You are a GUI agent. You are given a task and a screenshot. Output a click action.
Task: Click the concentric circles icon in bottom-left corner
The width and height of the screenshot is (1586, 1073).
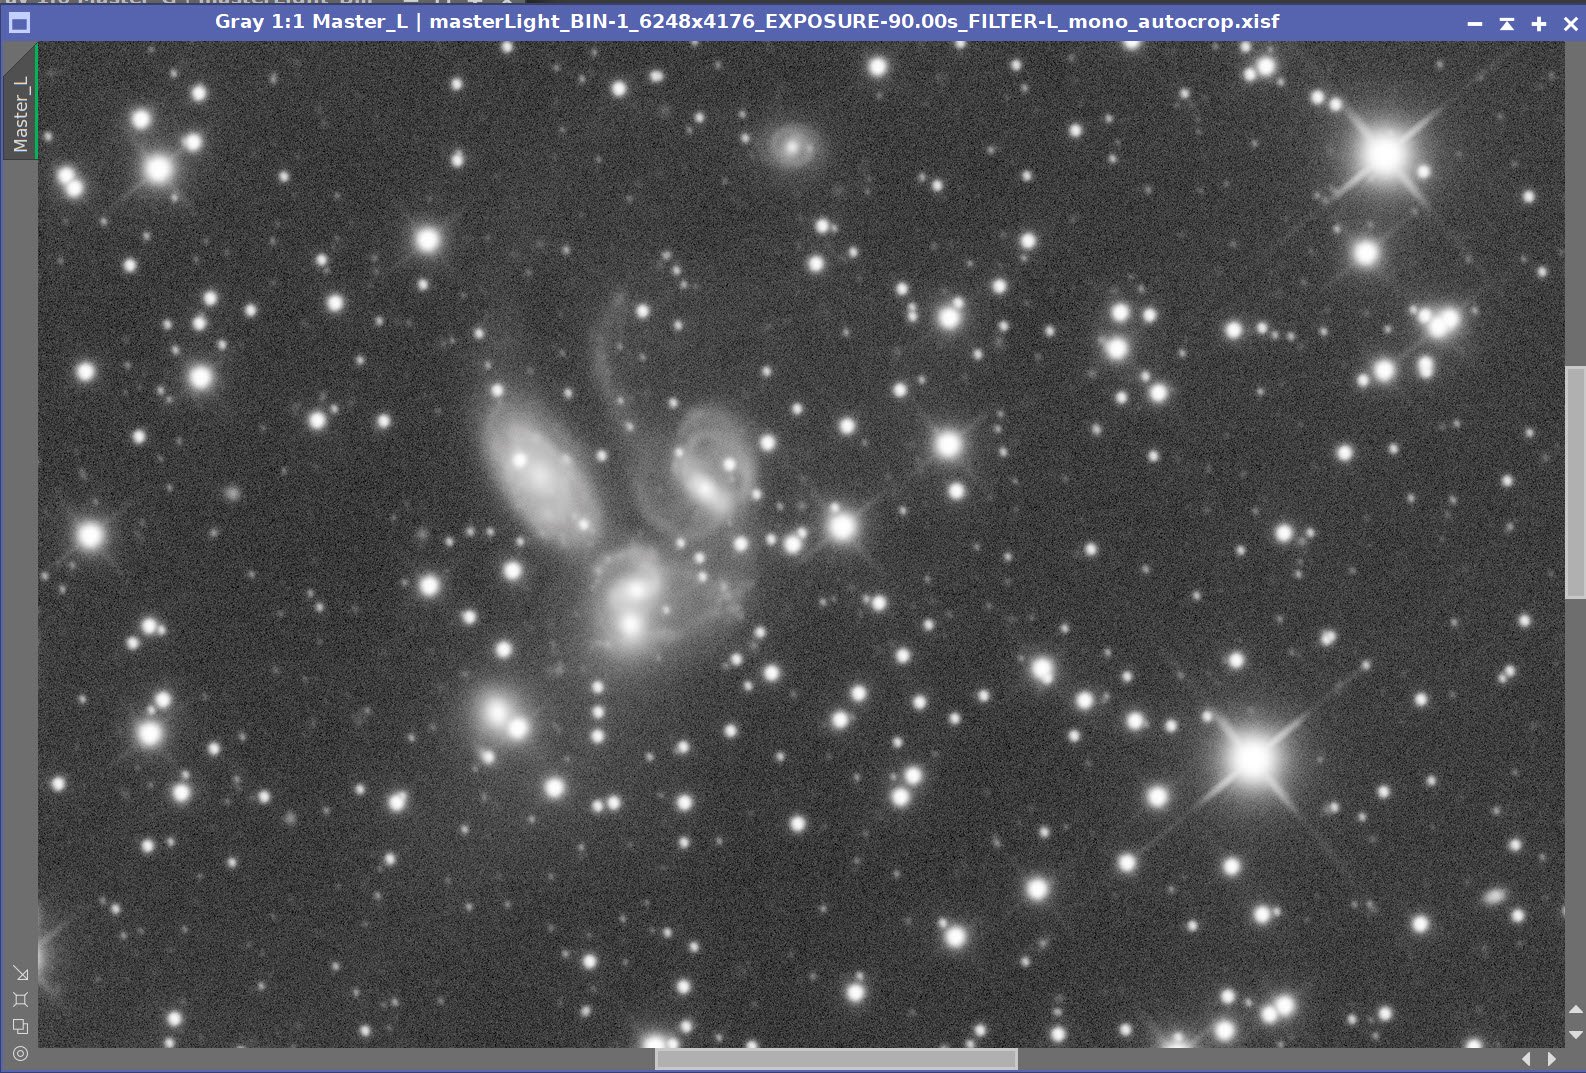click(20, 1053)
